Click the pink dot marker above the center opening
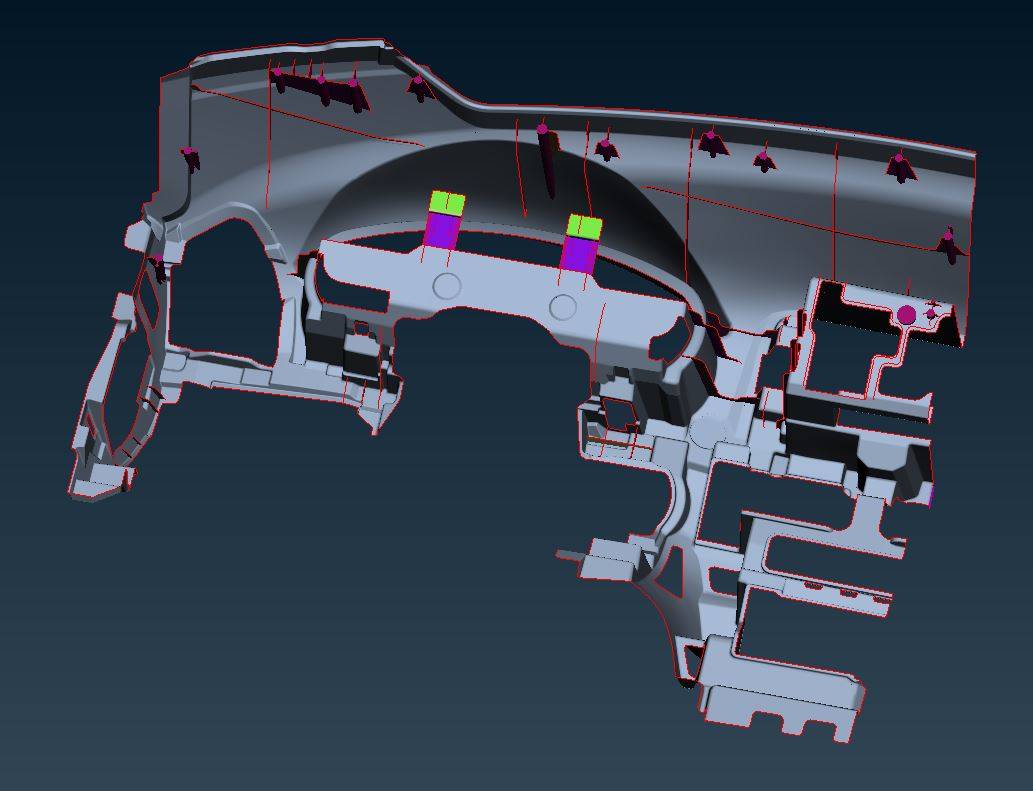This screenshot has width=1033, height=791. (541, 130)
